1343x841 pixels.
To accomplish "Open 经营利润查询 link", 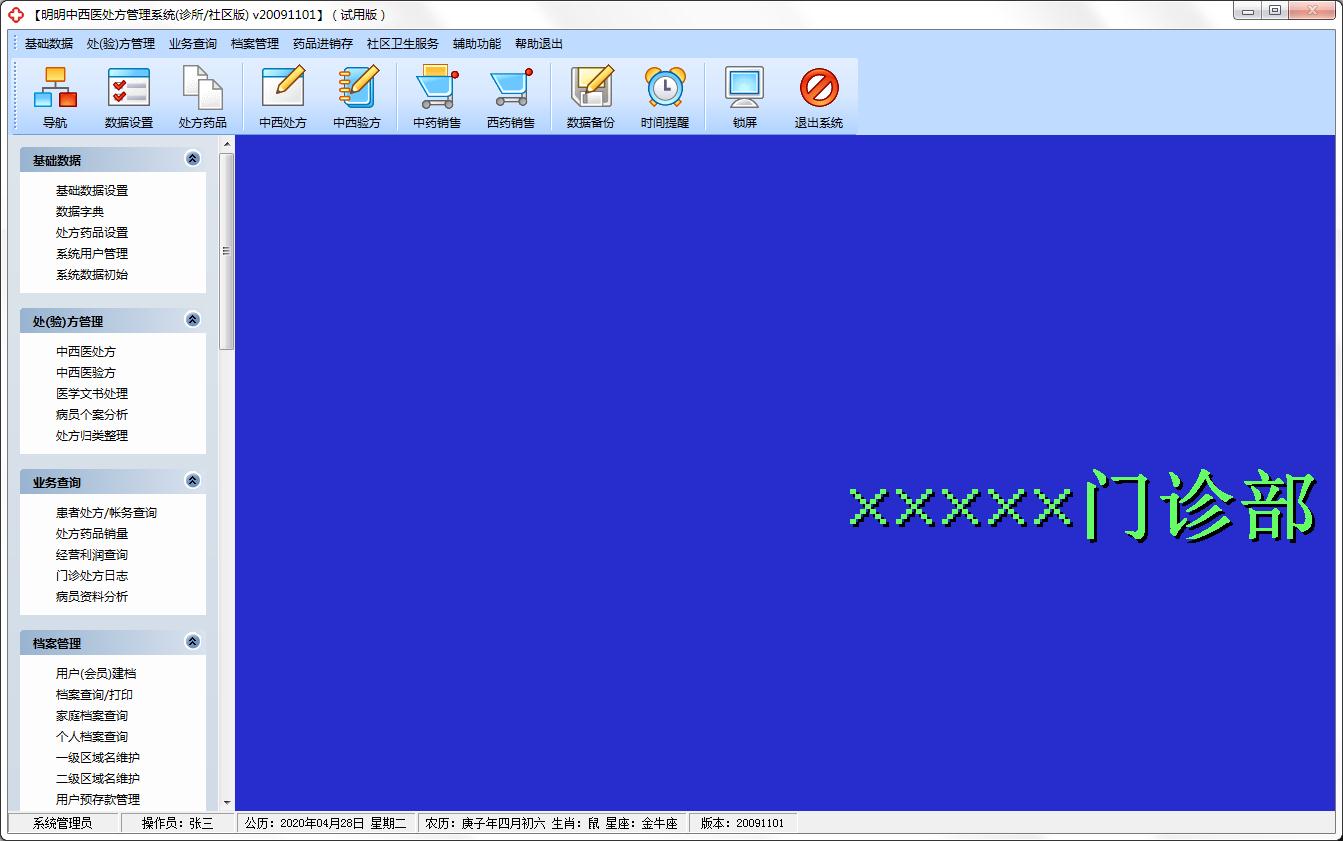I will click(x=92, y=555).
